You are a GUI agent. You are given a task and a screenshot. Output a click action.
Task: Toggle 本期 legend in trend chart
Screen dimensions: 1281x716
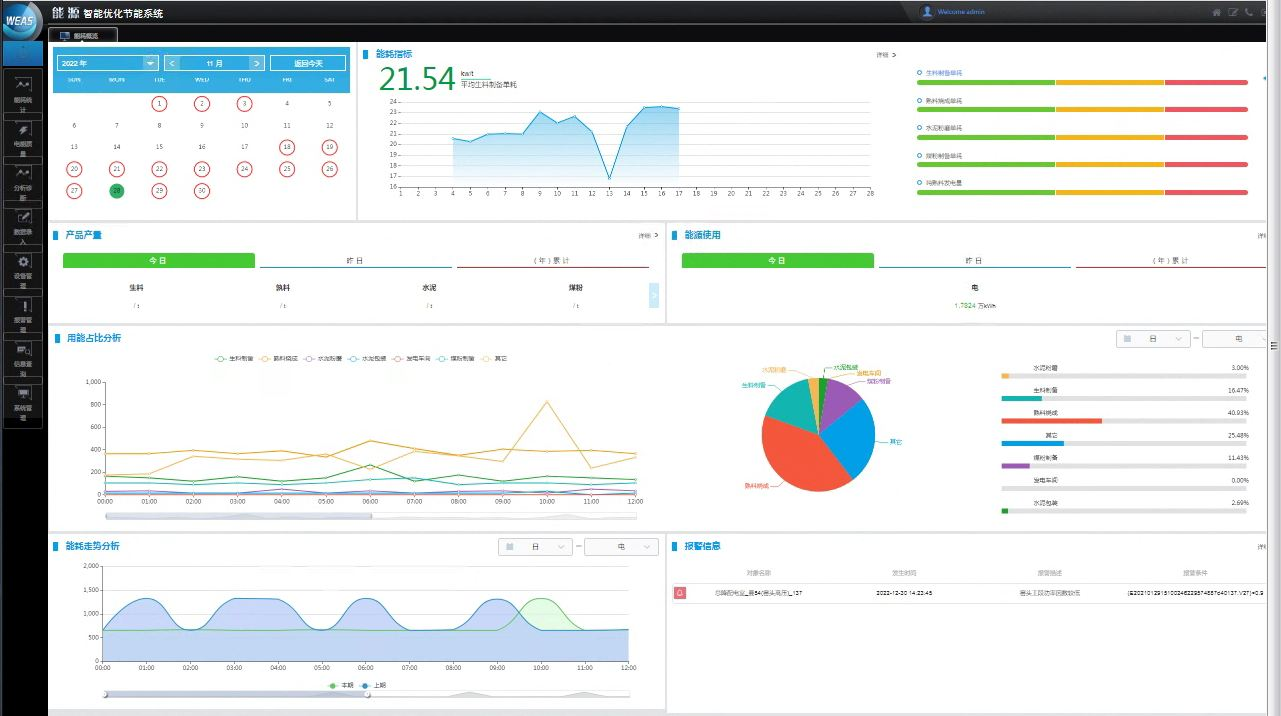pyautogui.click(x=342, y=685)
